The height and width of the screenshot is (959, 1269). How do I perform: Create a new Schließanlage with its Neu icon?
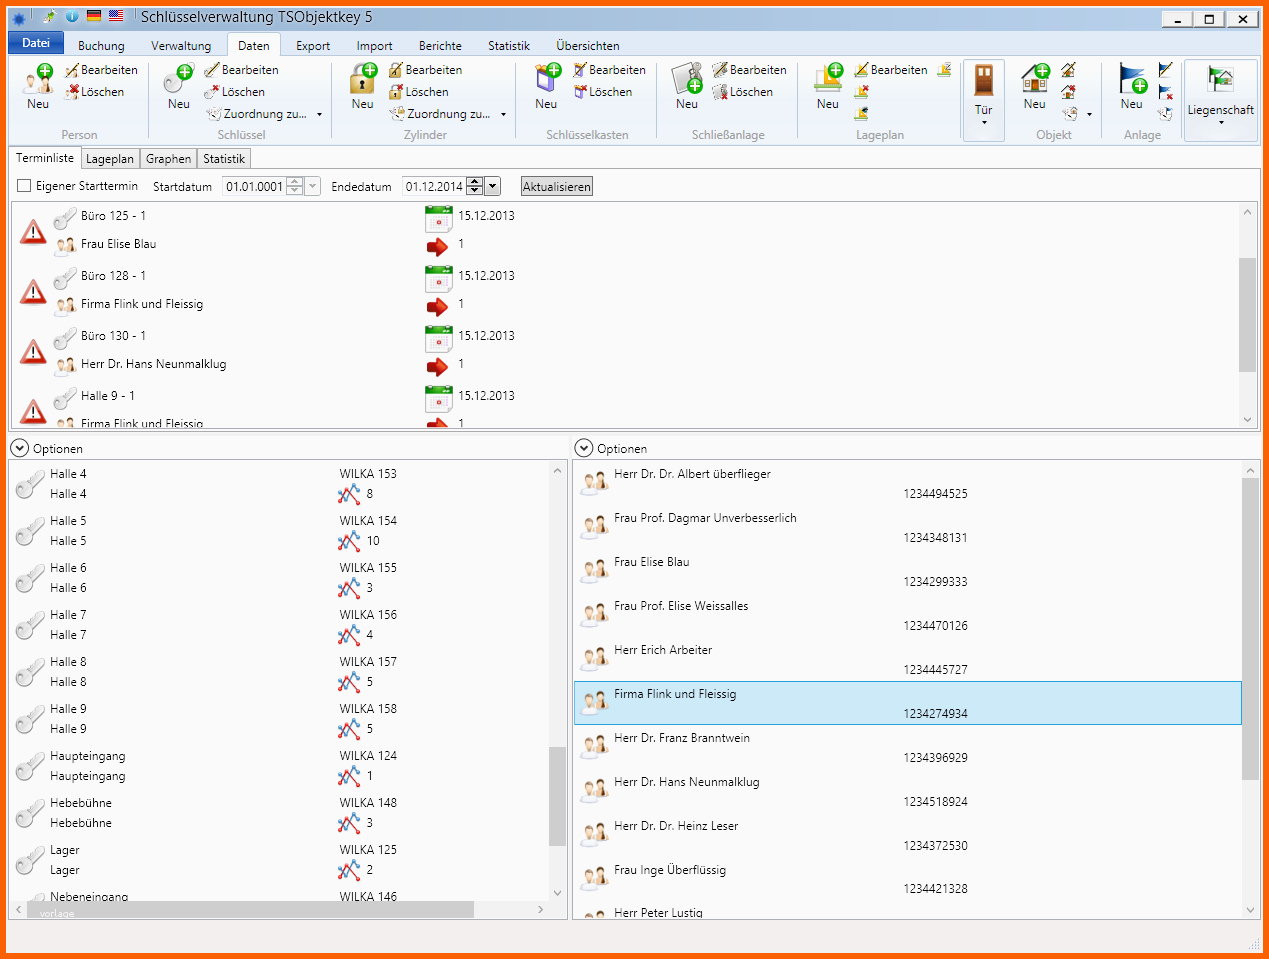(687, 86)
